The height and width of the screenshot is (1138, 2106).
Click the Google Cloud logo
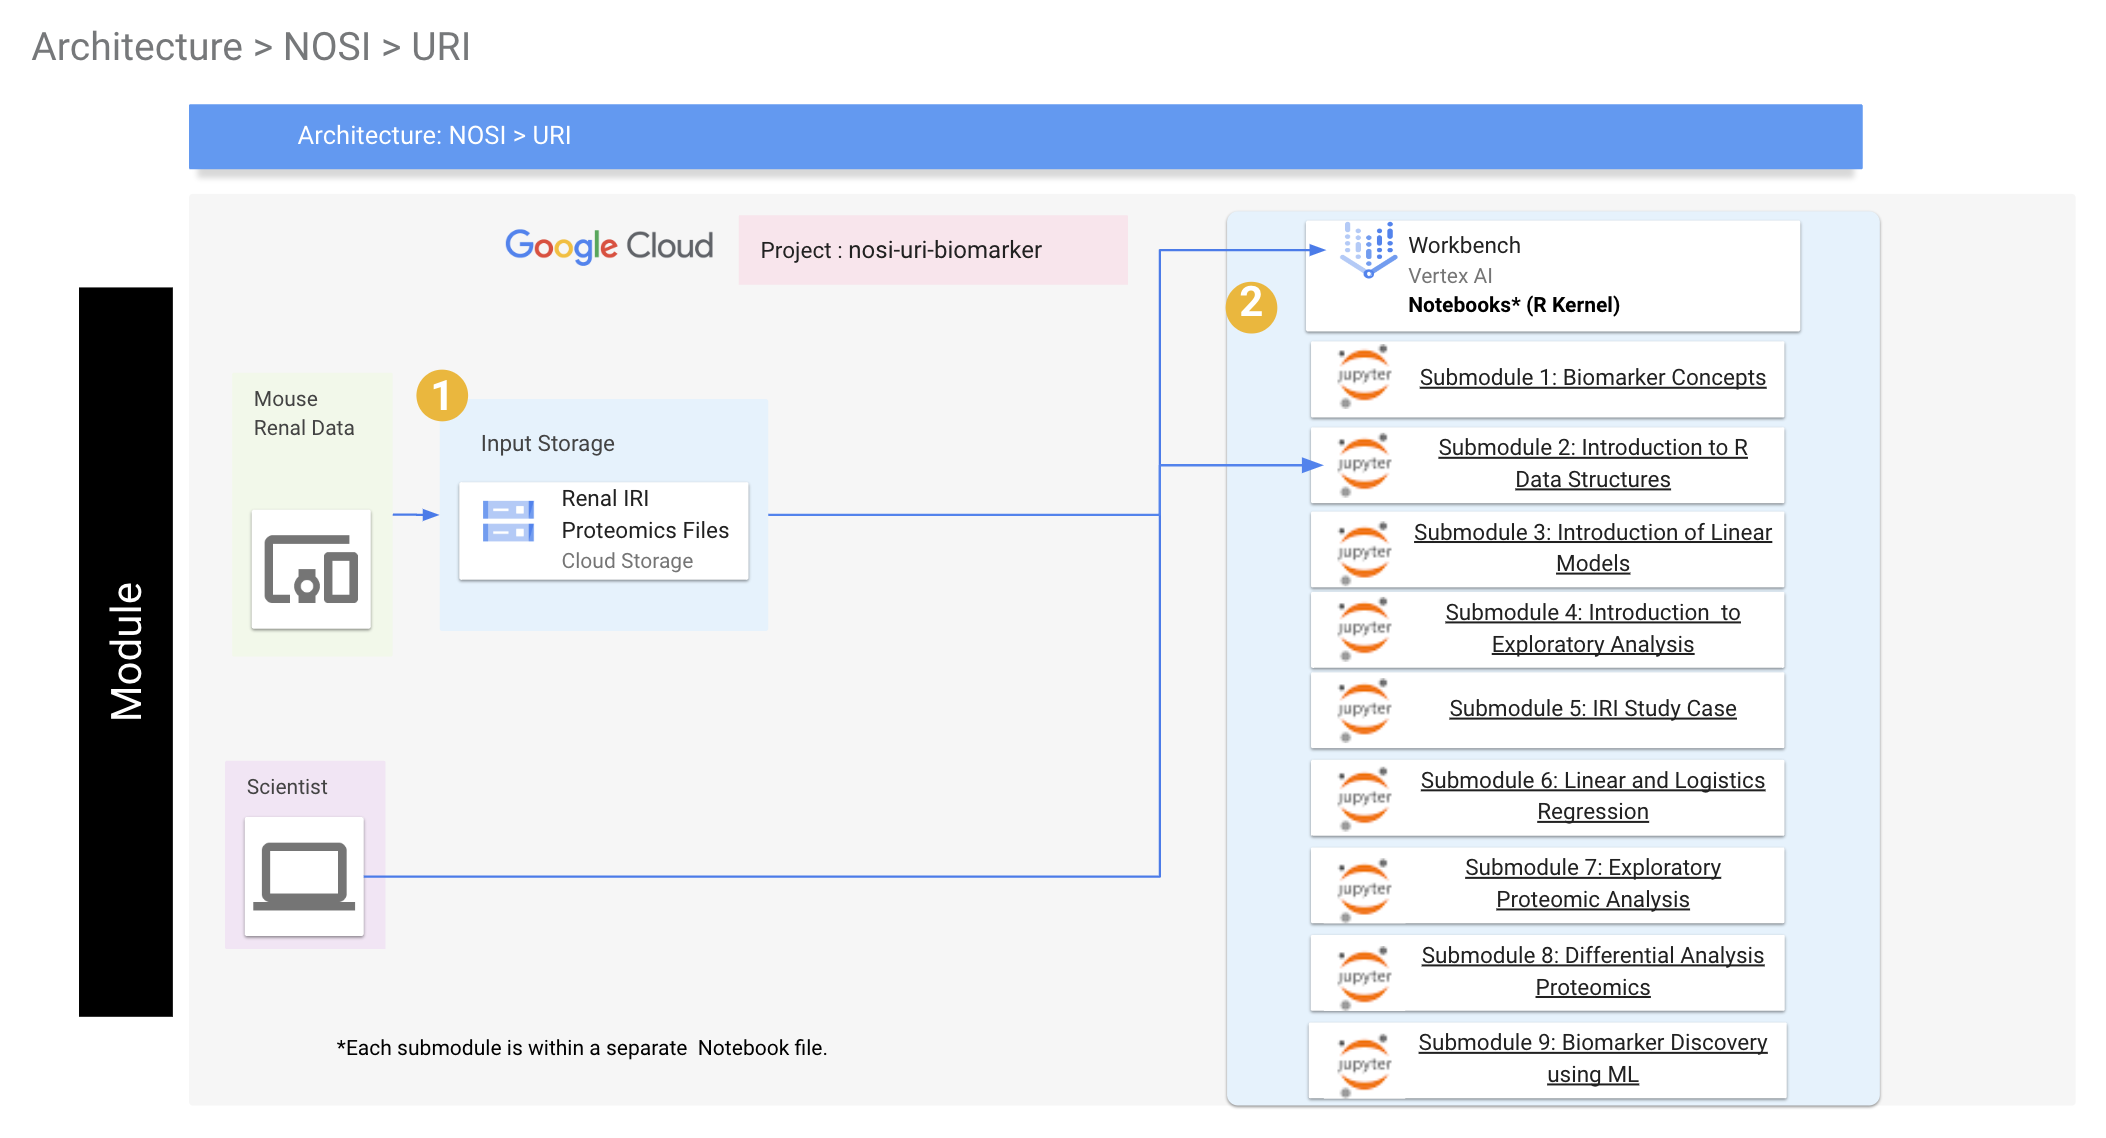[x=609, y=246]
